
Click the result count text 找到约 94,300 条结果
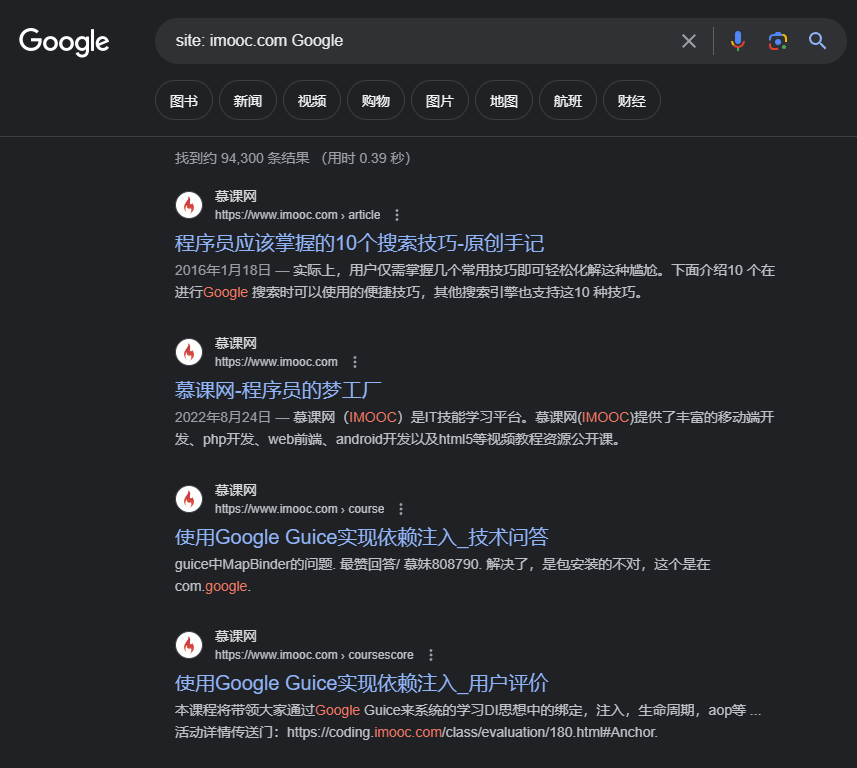pos(242,158)
